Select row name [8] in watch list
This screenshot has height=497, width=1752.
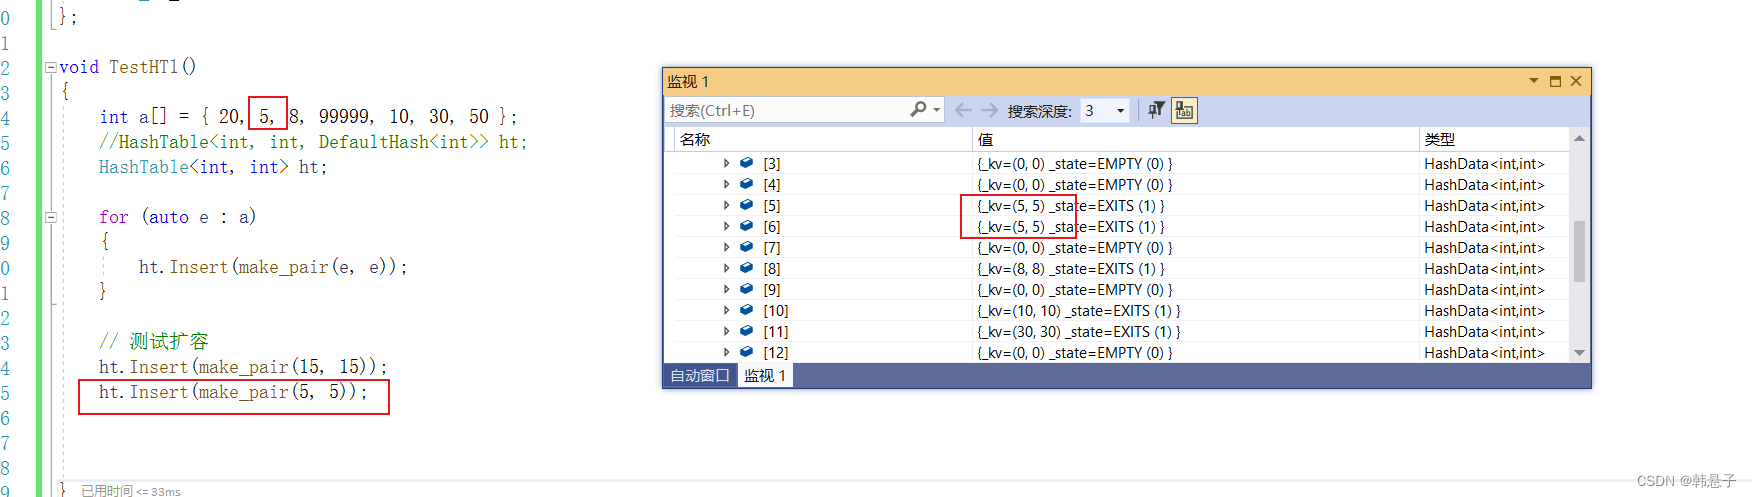pyautogui.click(x=771, y=269)
